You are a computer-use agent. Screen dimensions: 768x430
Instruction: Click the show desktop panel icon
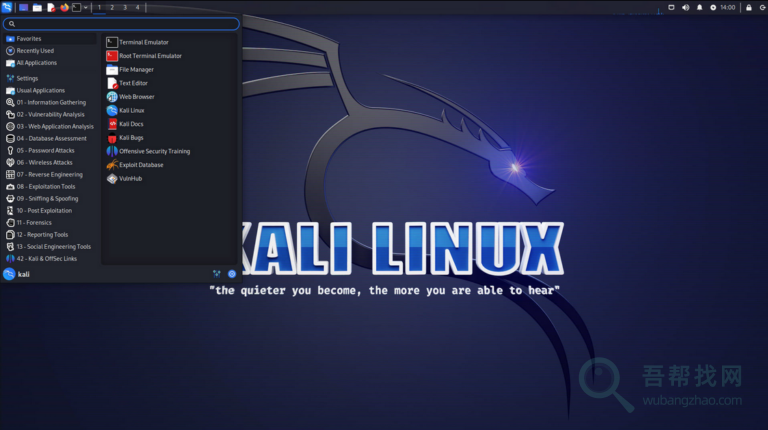point(23,7)
